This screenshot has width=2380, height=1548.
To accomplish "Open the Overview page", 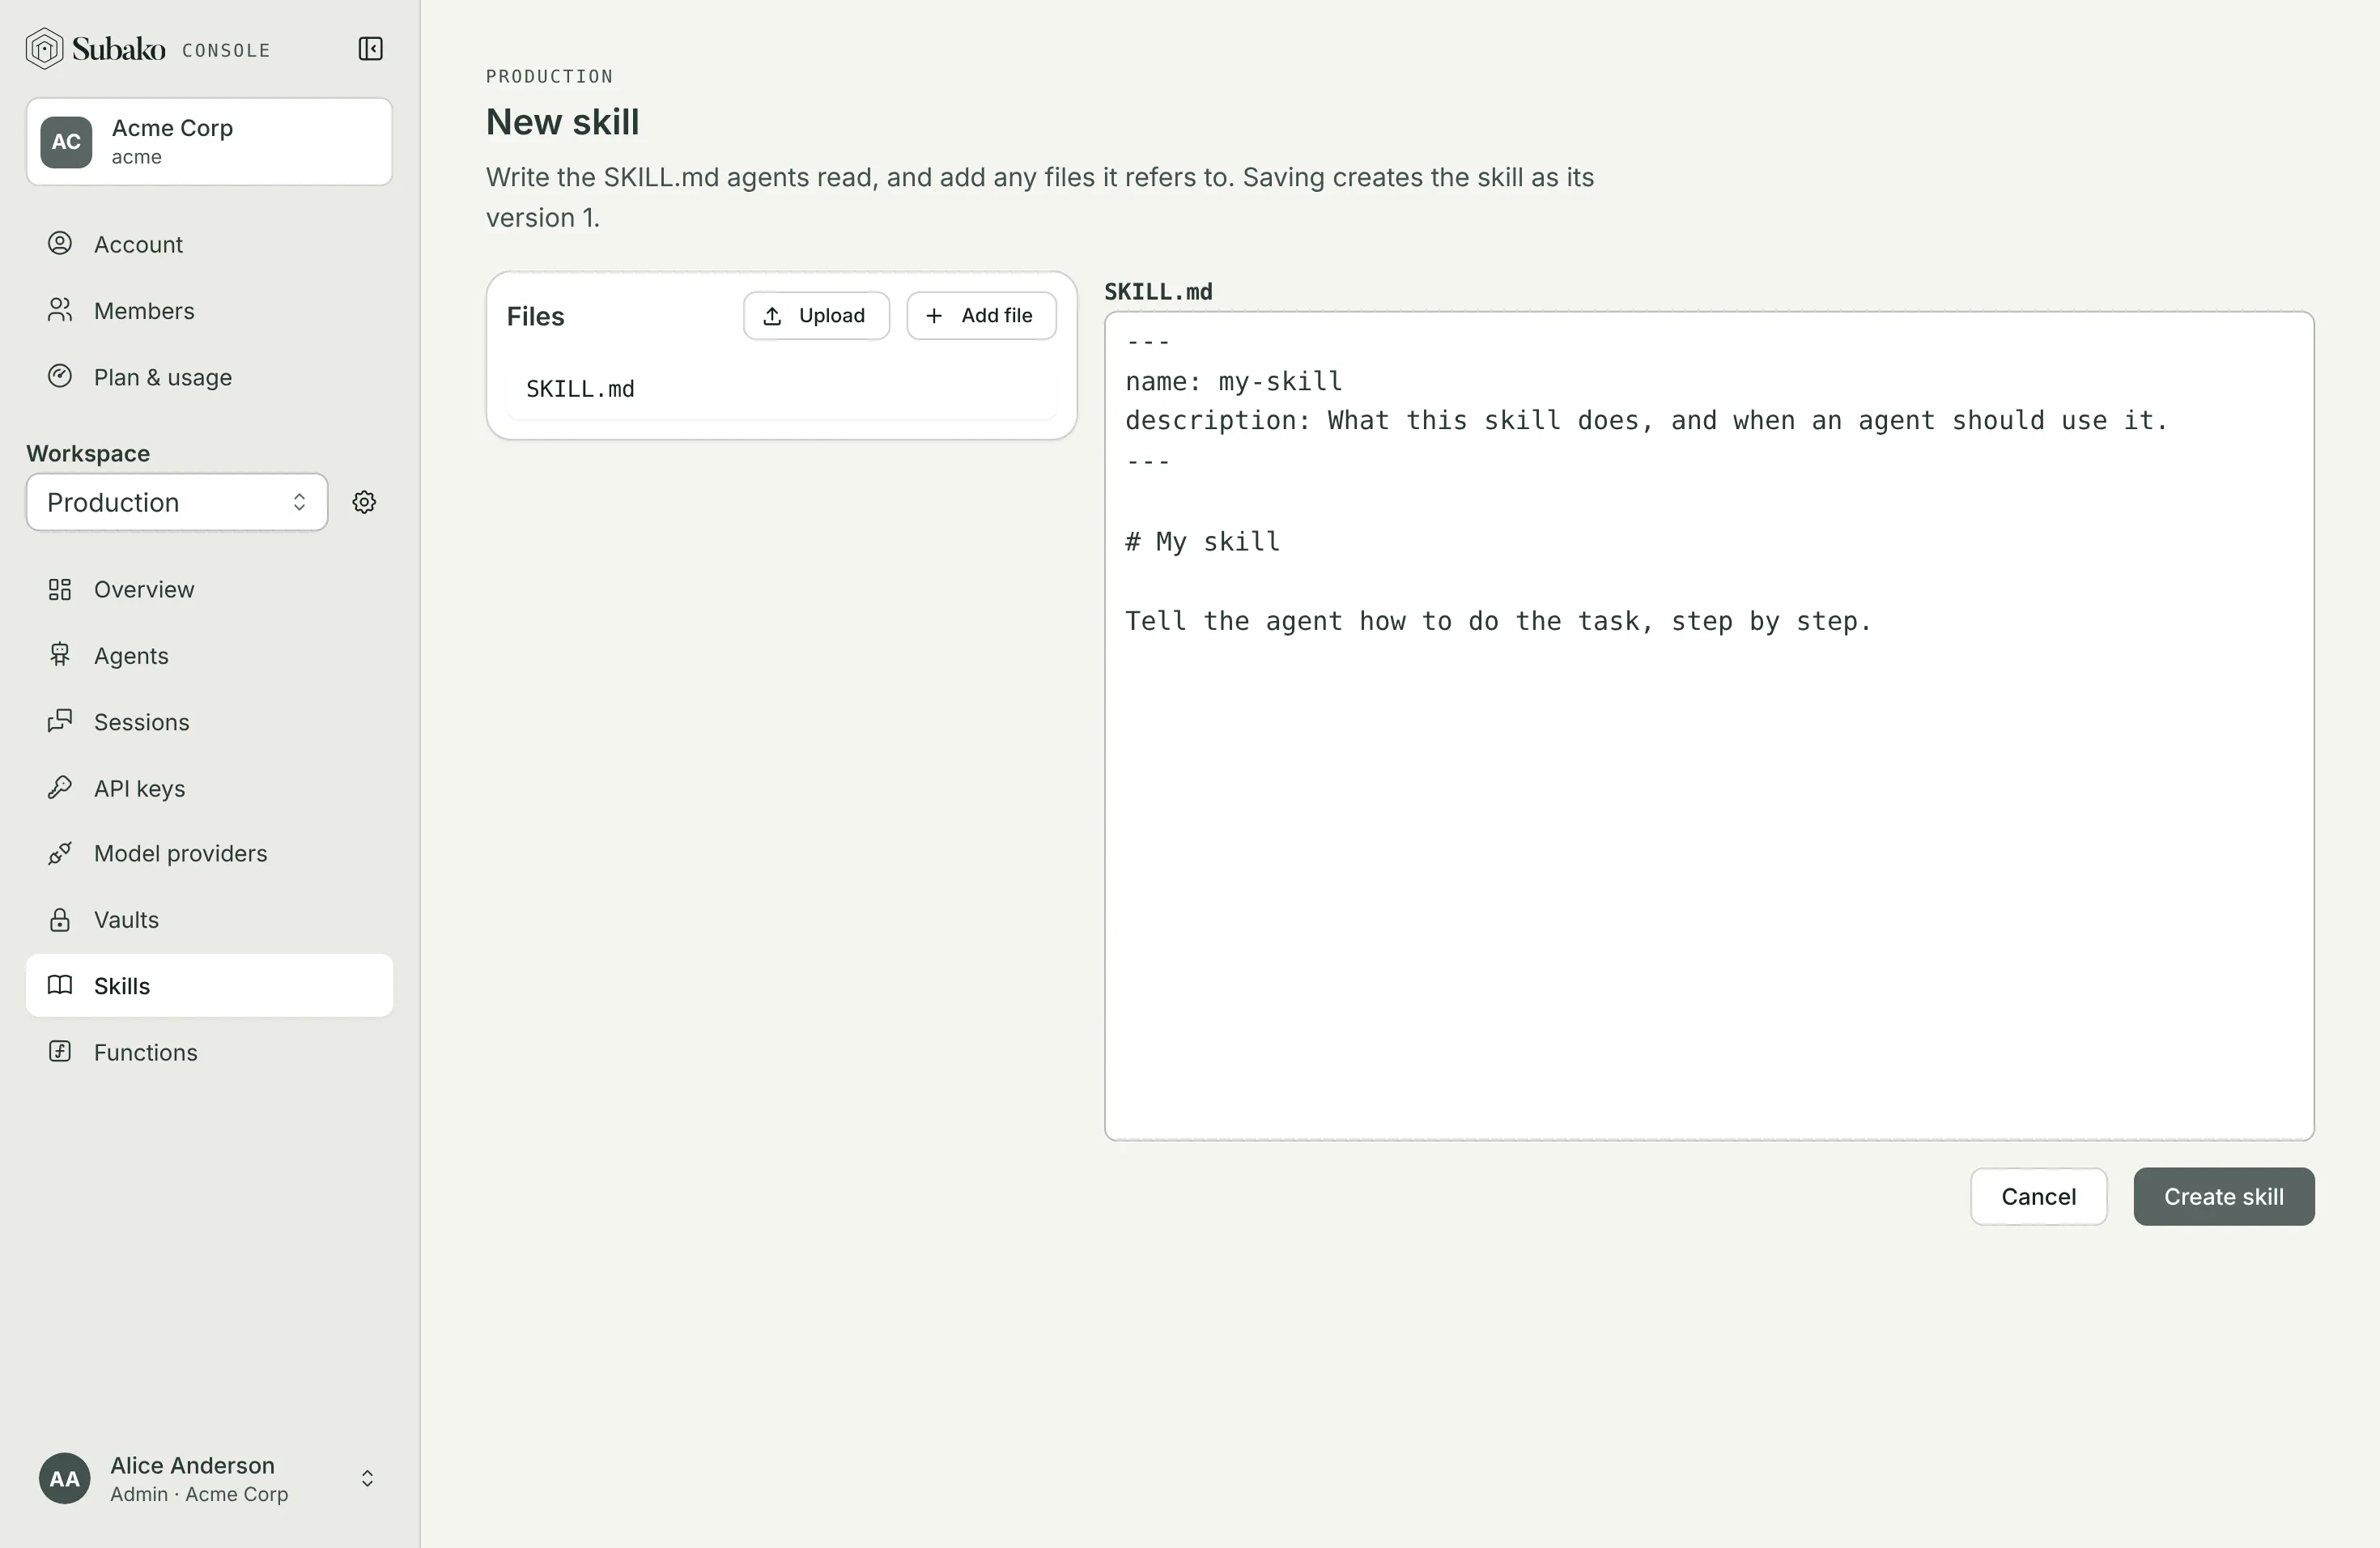I will (x=209, y=589).
